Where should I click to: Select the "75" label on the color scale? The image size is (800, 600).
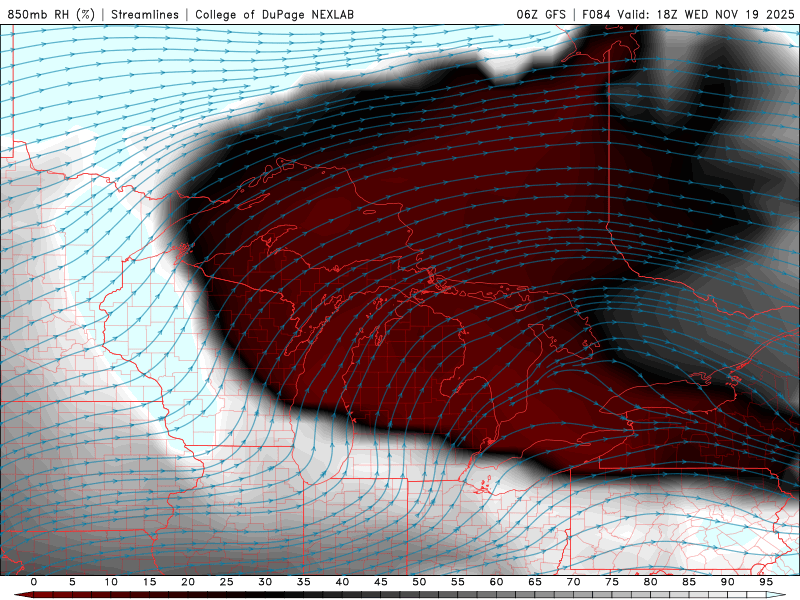click(x=612, y=582)
